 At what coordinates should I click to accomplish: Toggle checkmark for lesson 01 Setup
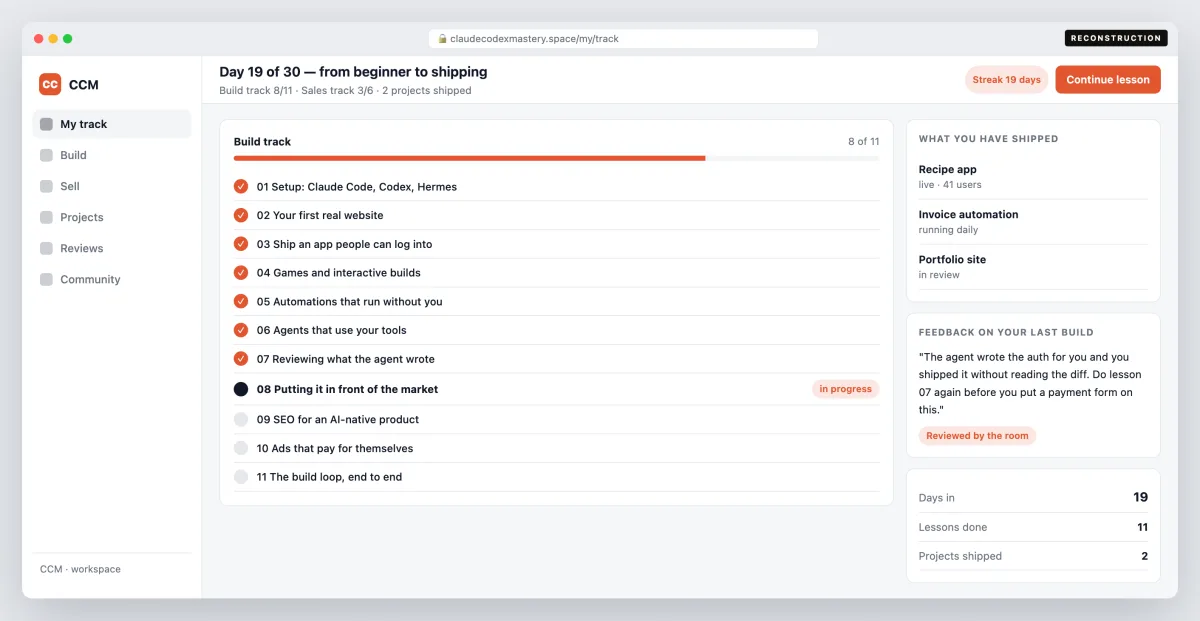click(241, 186)
